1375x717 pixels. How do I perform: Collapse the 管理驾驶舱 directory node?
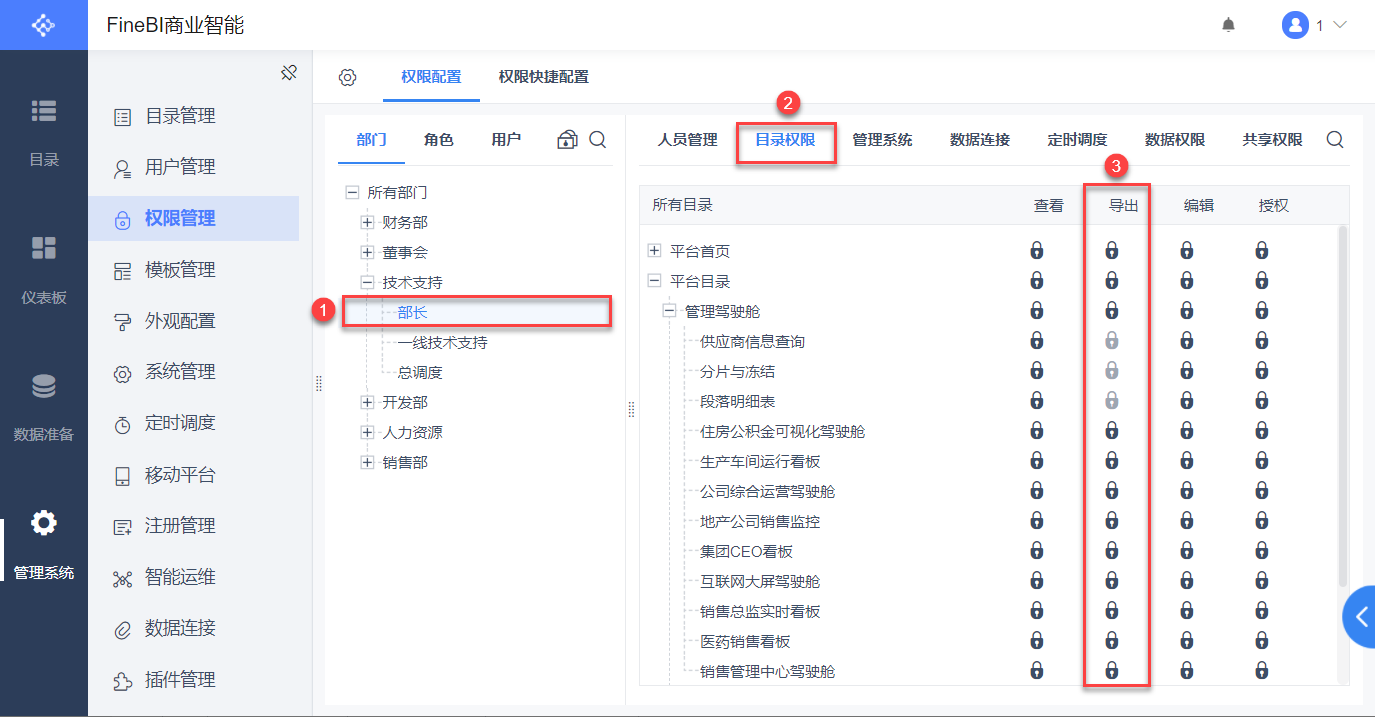click(670, 311)
